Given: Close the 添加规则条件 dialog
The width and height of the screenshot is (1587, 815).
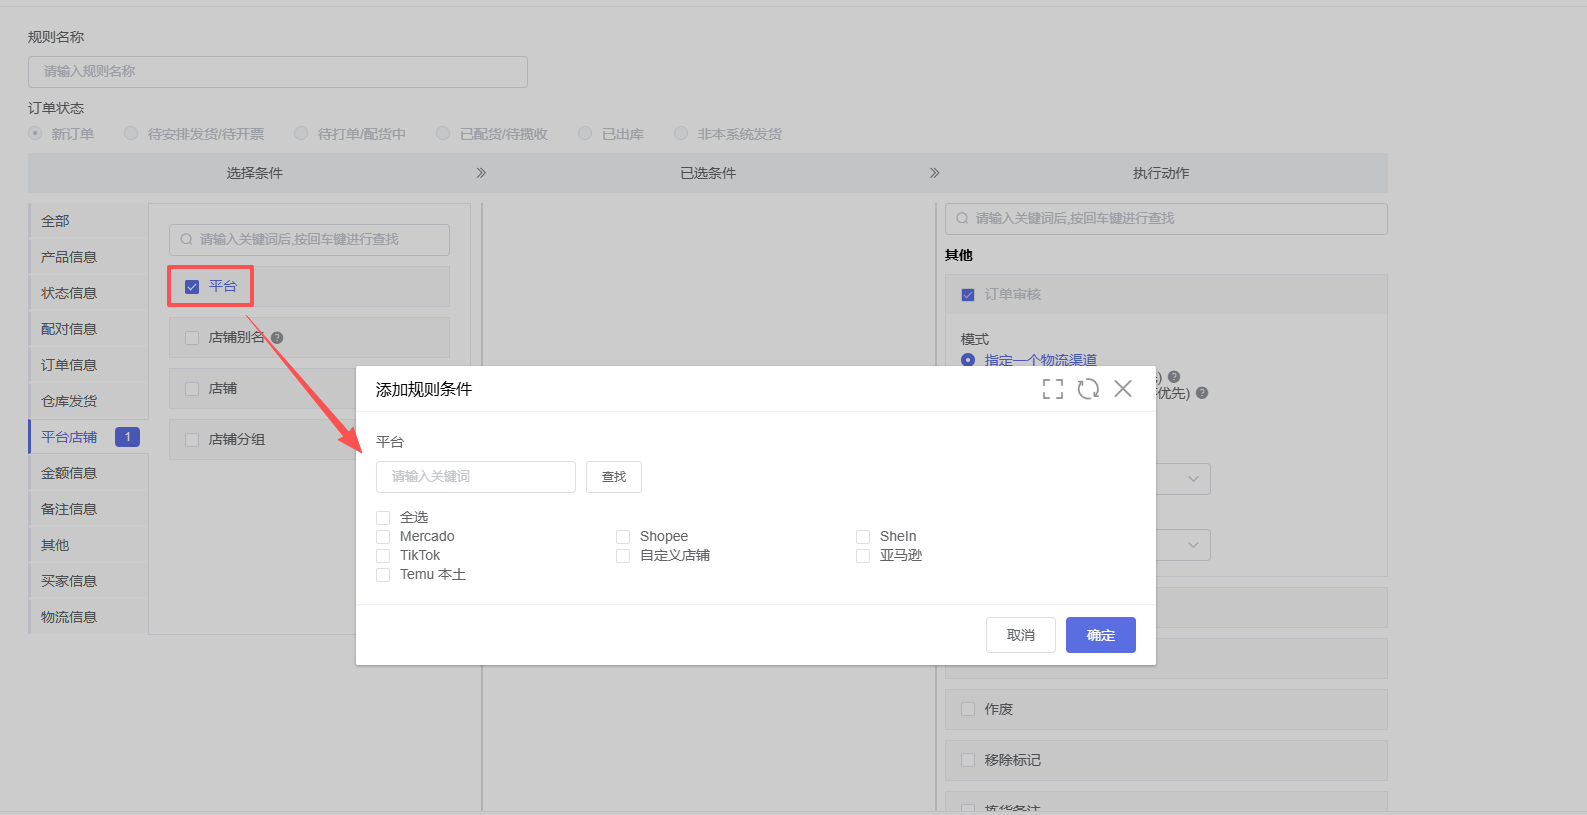Looking at the screenshot, I should (x=1123, y=389).
